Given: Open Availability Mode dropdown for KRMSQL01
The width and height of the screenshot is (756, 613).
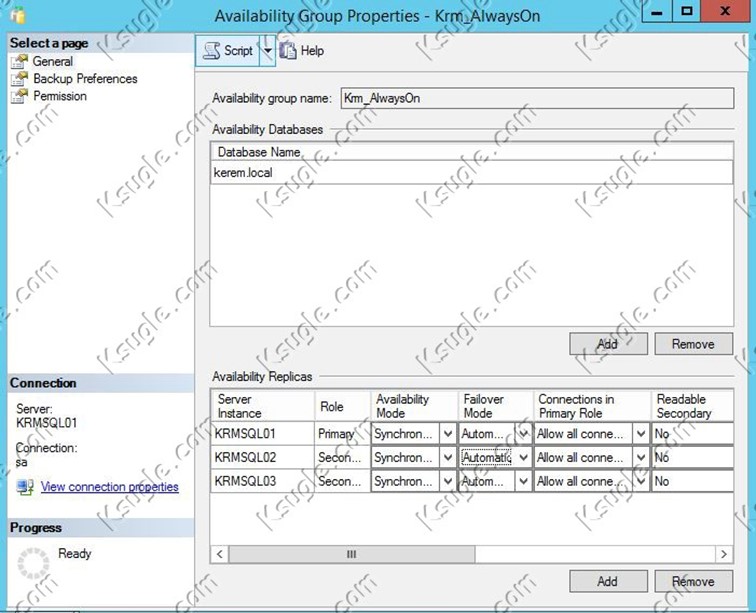Looking at the screenshot, I should point(448,434).
